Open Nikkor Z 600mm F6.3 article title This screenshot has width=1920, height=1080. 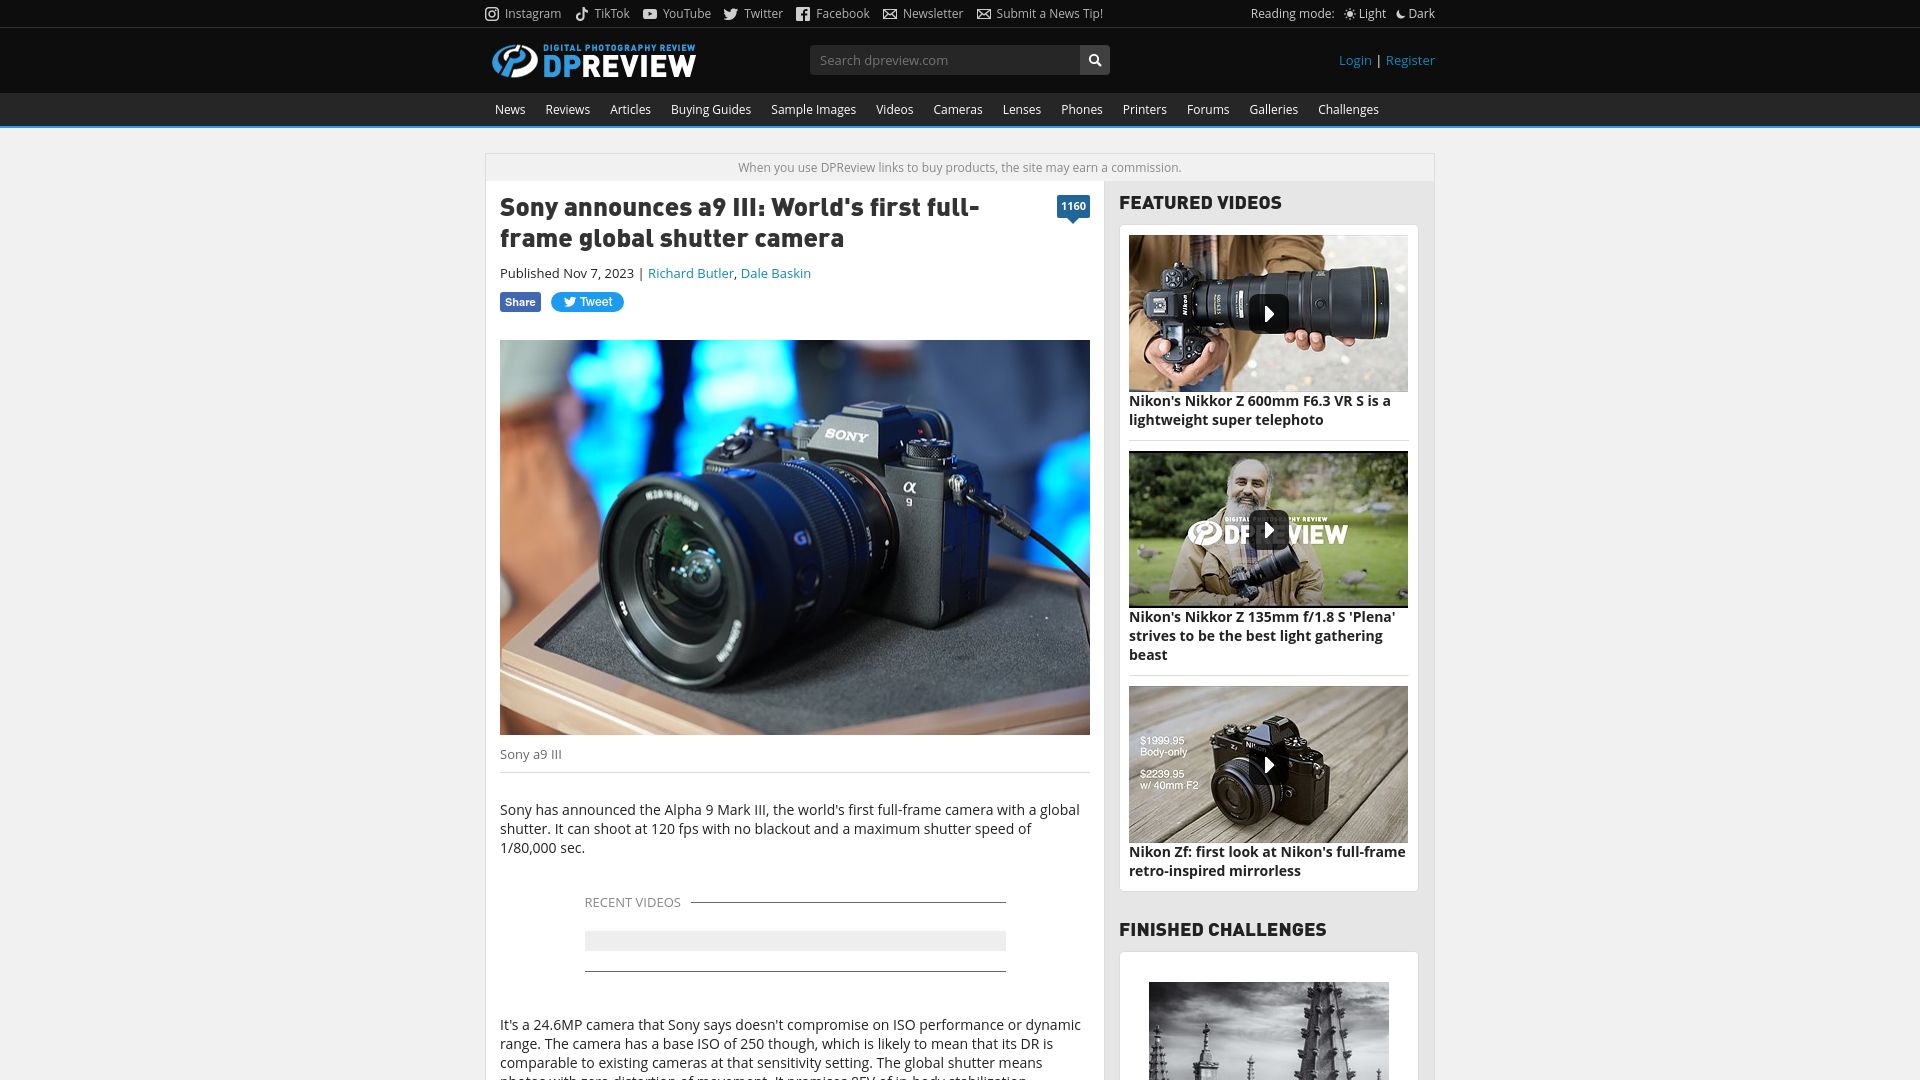[1260, 410]
